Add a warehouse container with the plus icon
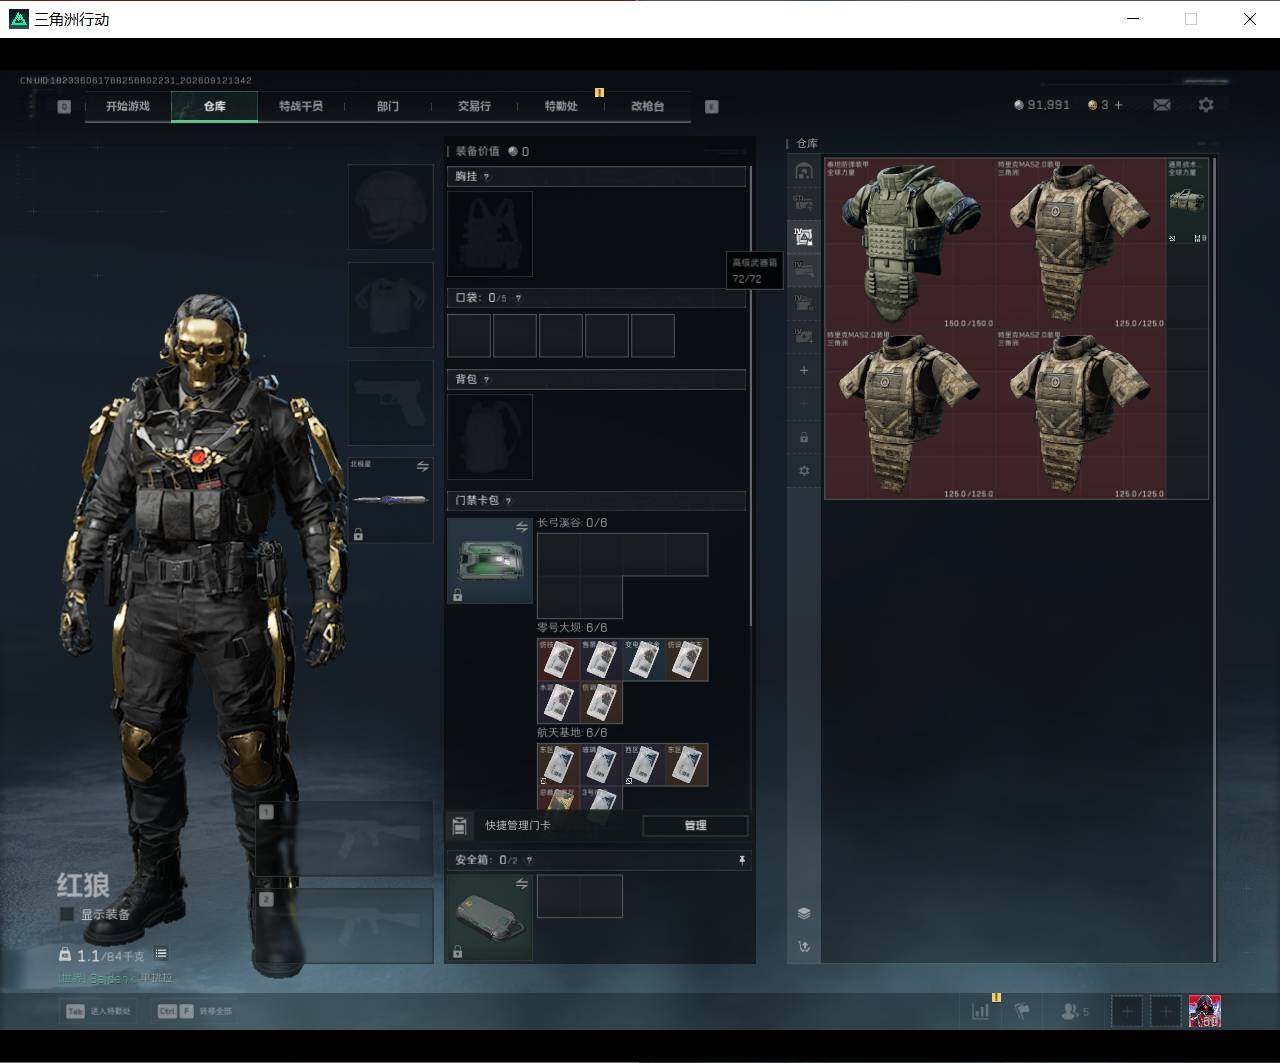Viewport: 1280px width, 1063px height. click(804, 370)
